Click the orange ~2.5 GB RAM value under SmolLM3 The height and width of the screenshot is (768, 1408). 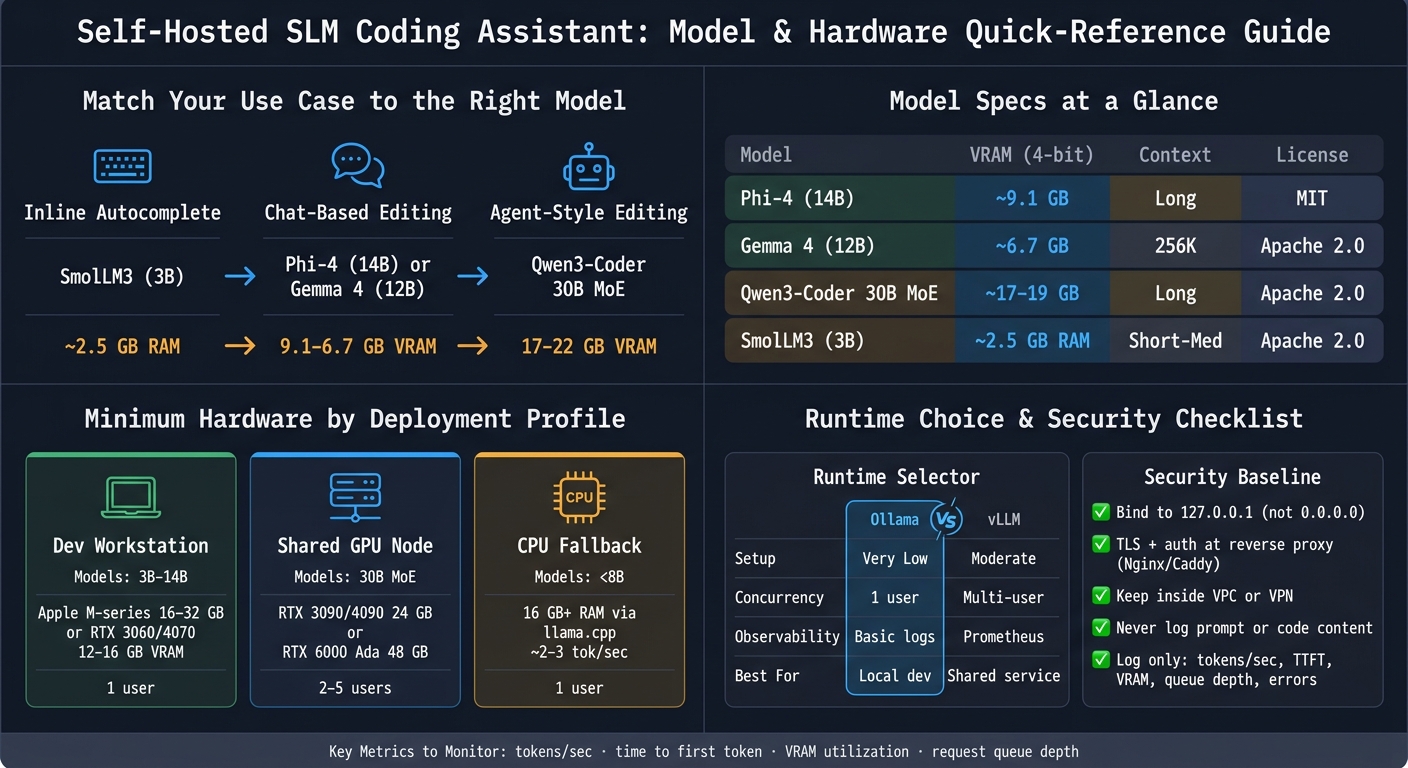(x=122, y=346)
